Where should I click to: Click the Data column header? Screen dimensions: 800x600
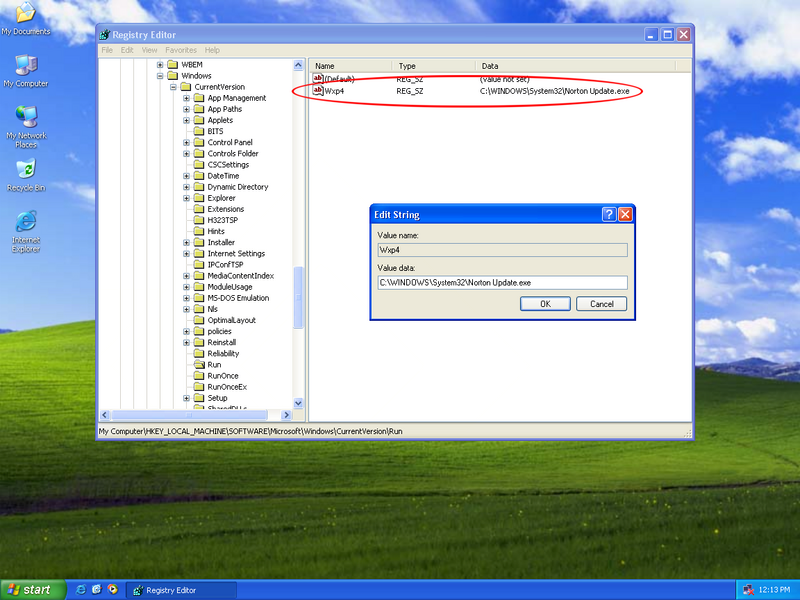pyautogui.click(x=576, y=66)
